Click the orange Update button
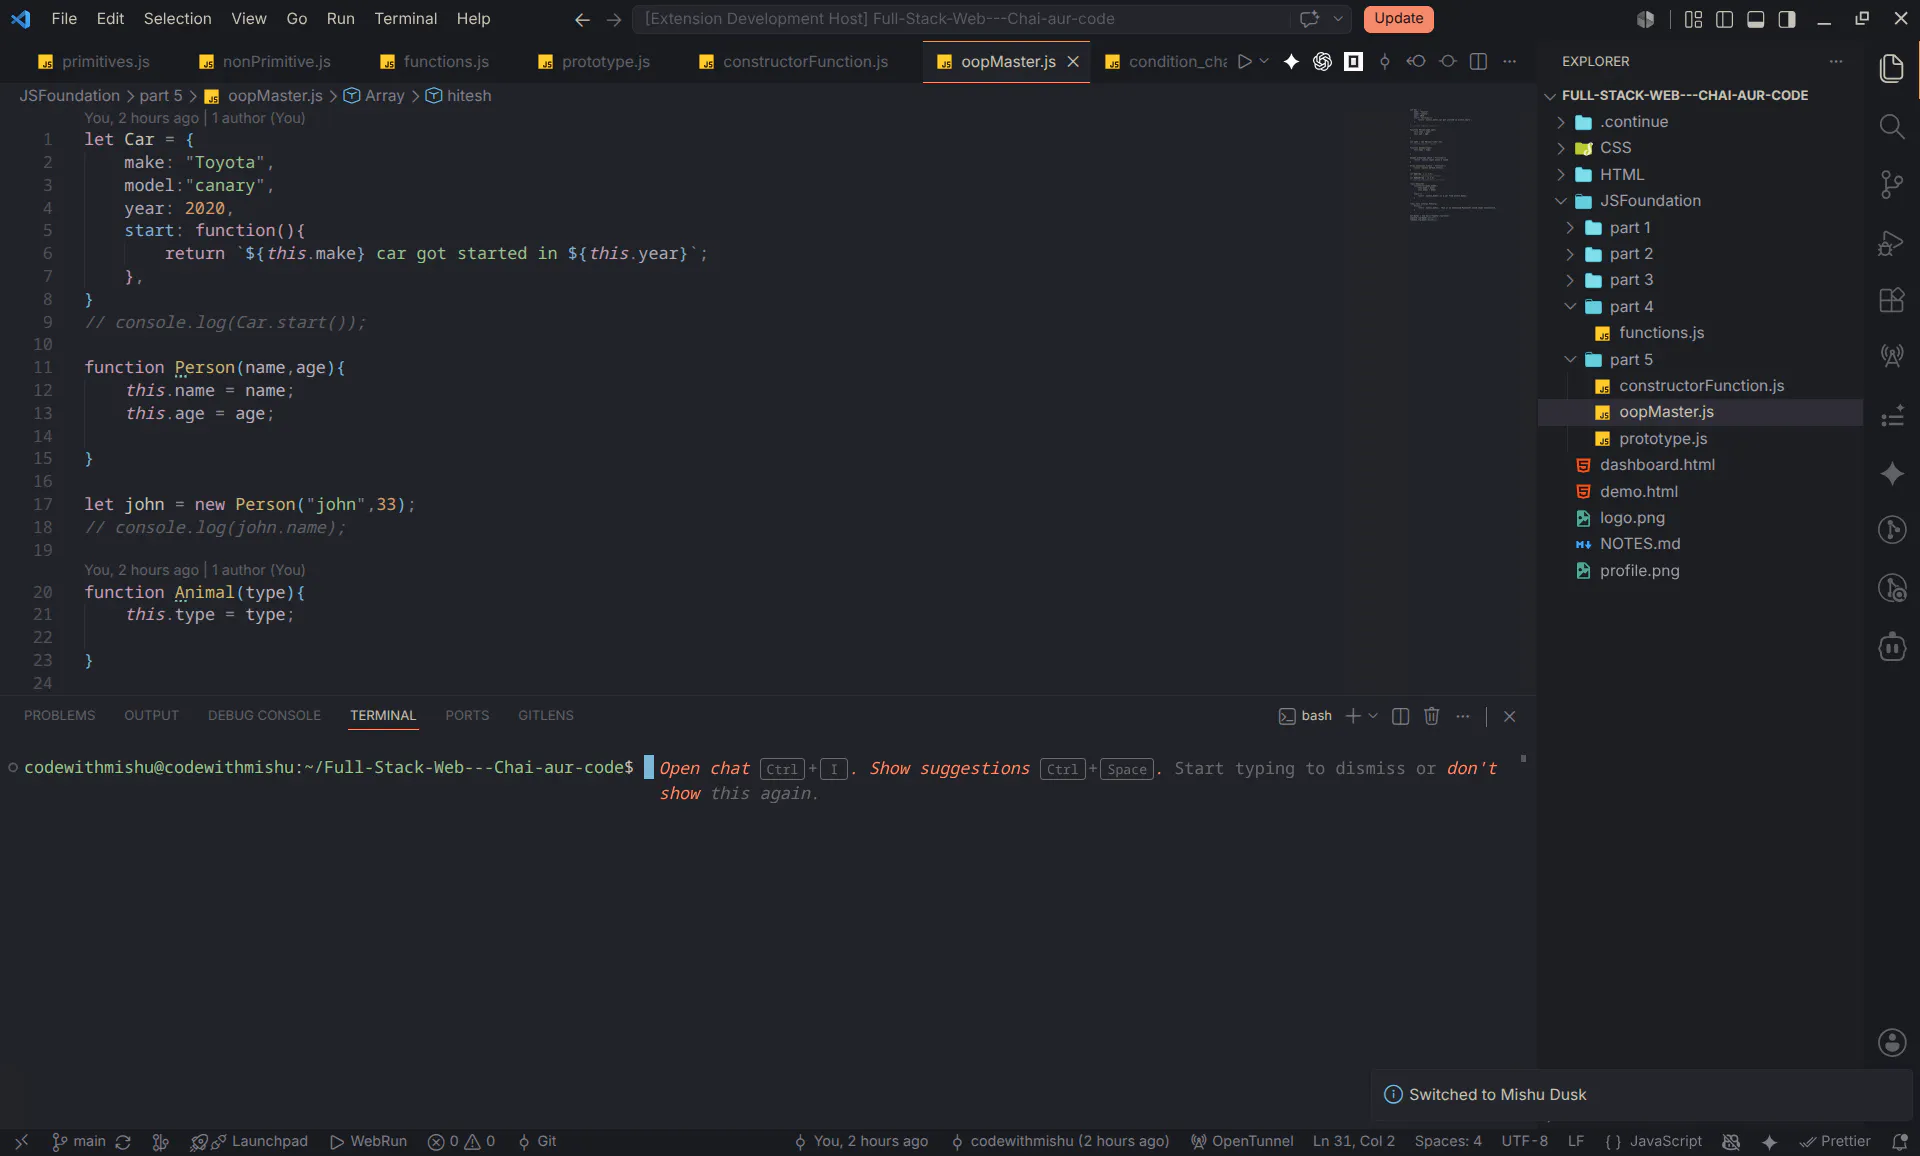 [x=1398, y=19]
